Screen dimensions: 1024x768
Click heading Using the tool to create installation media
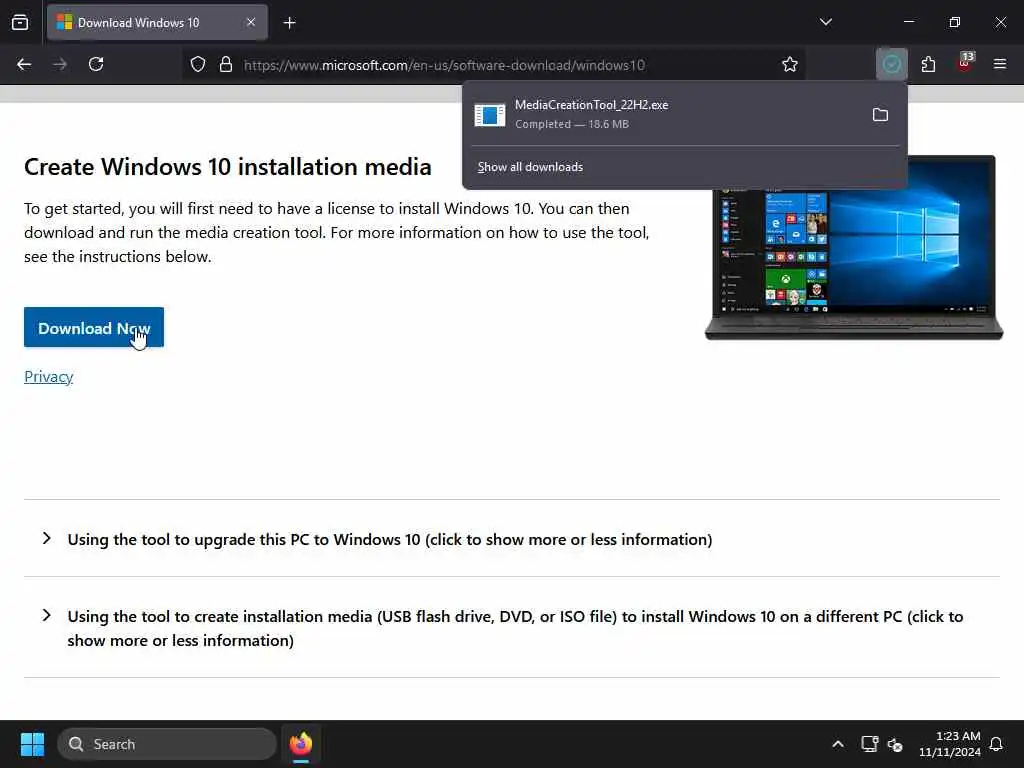tap(515, 628)
